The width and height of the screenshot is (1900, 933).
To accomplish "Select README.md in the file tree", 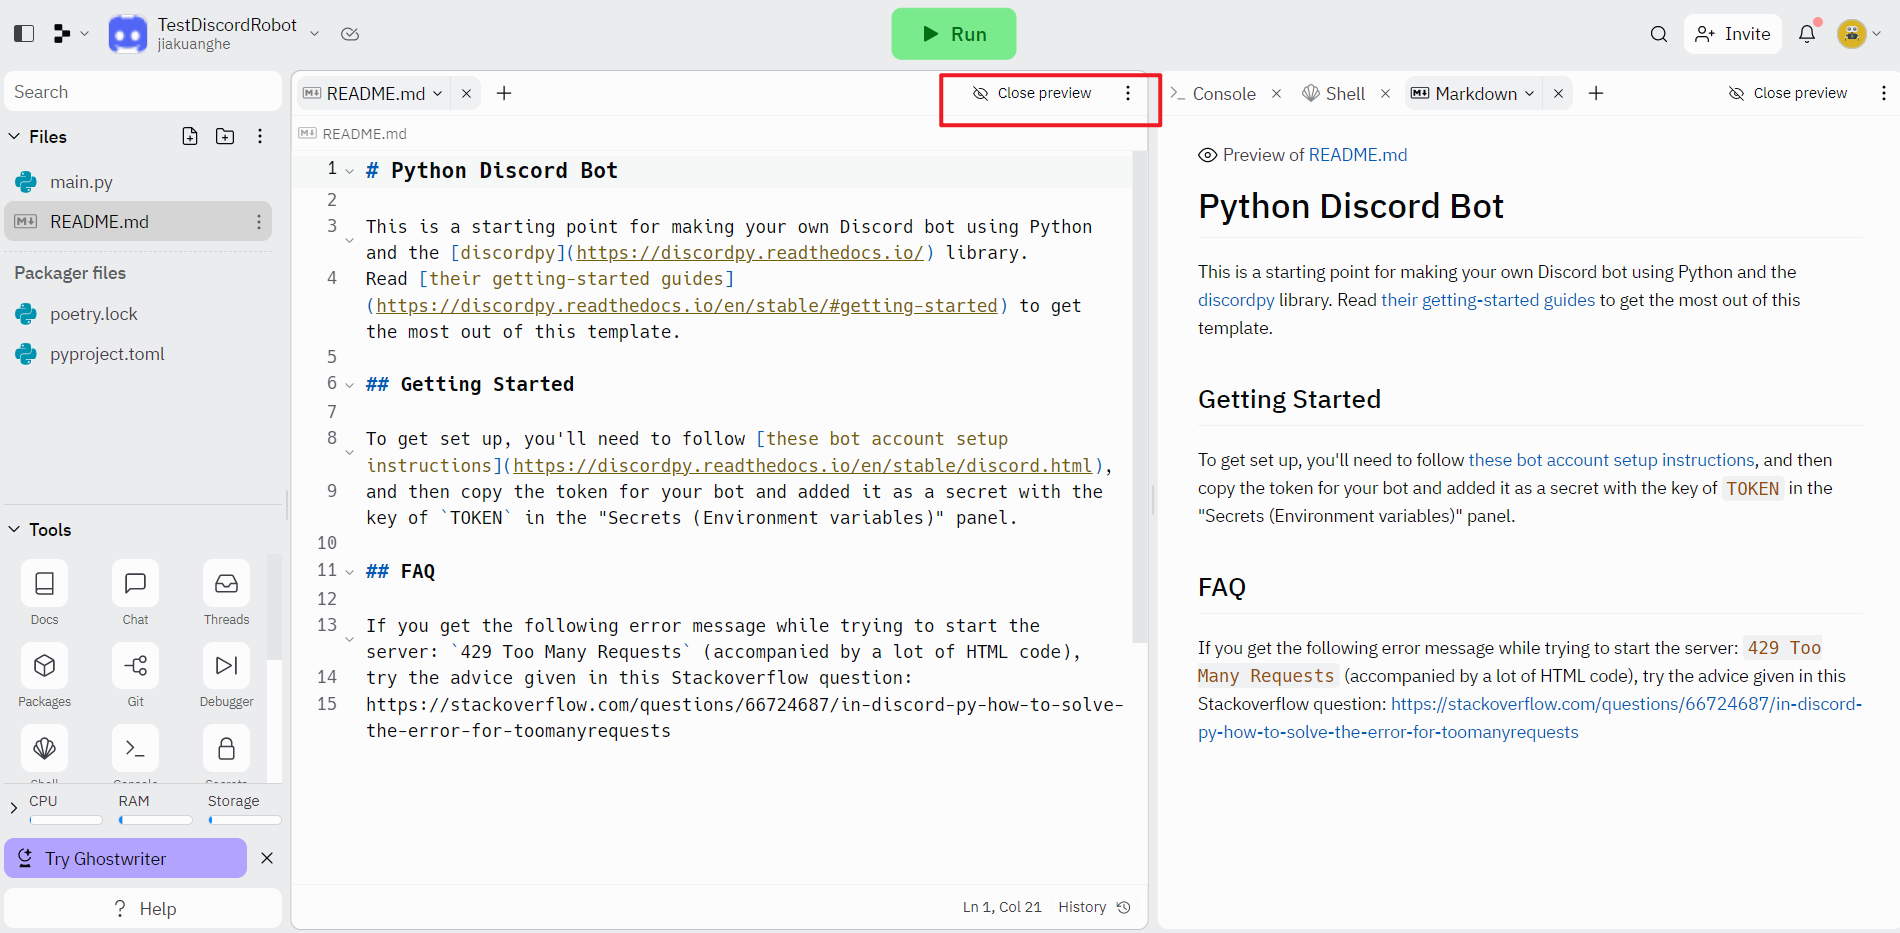I will (138, 222).
